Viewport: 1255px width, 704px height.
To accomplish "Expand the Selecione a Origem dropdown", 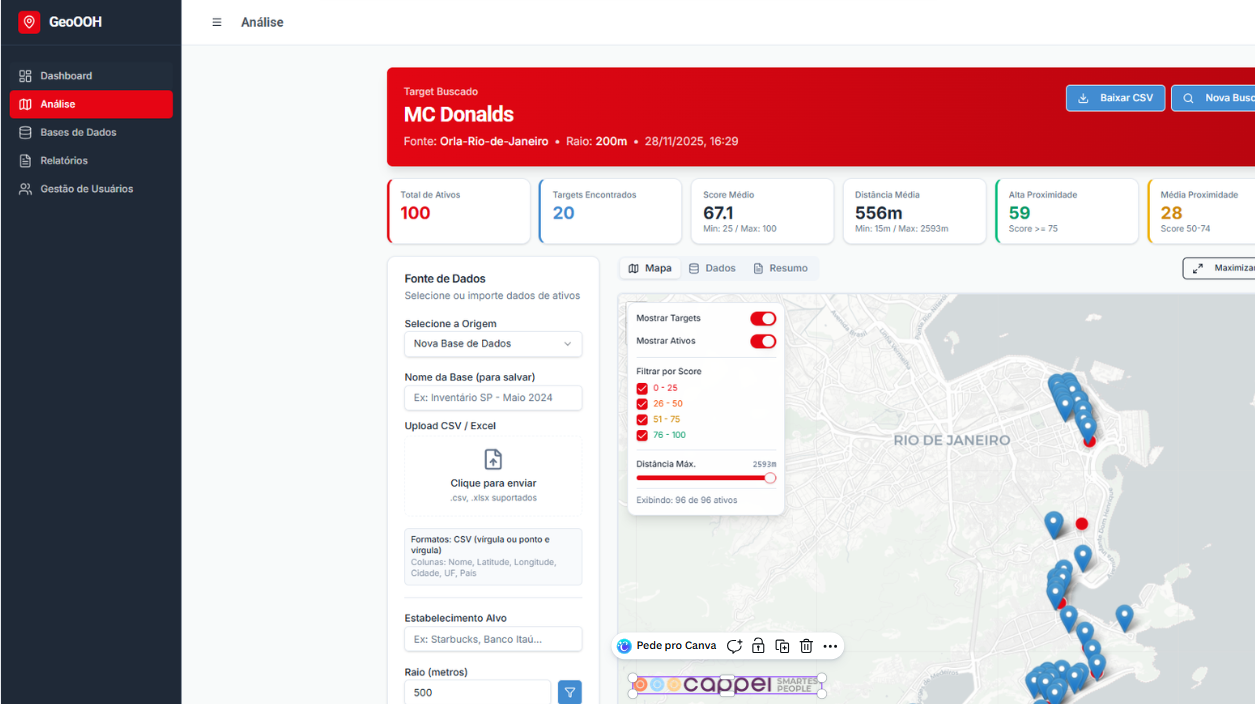I will point(493,344).
